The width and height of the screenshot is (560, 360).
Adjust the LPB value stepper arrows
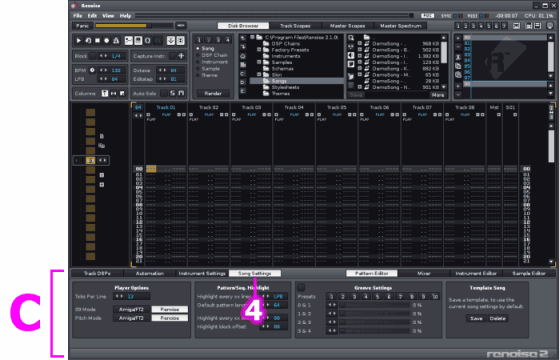pyautogui.click(x=103, y=79)
